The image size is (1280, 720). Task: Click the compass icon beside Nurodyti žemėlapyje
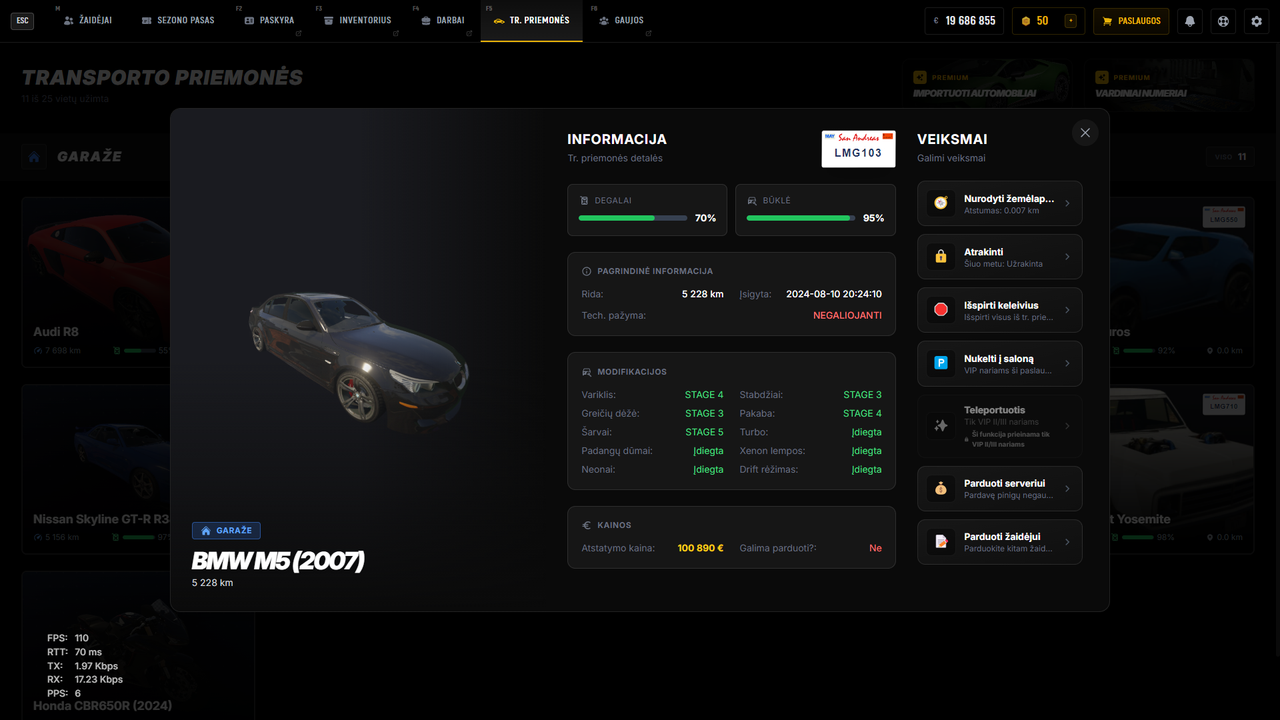point(940,203)
